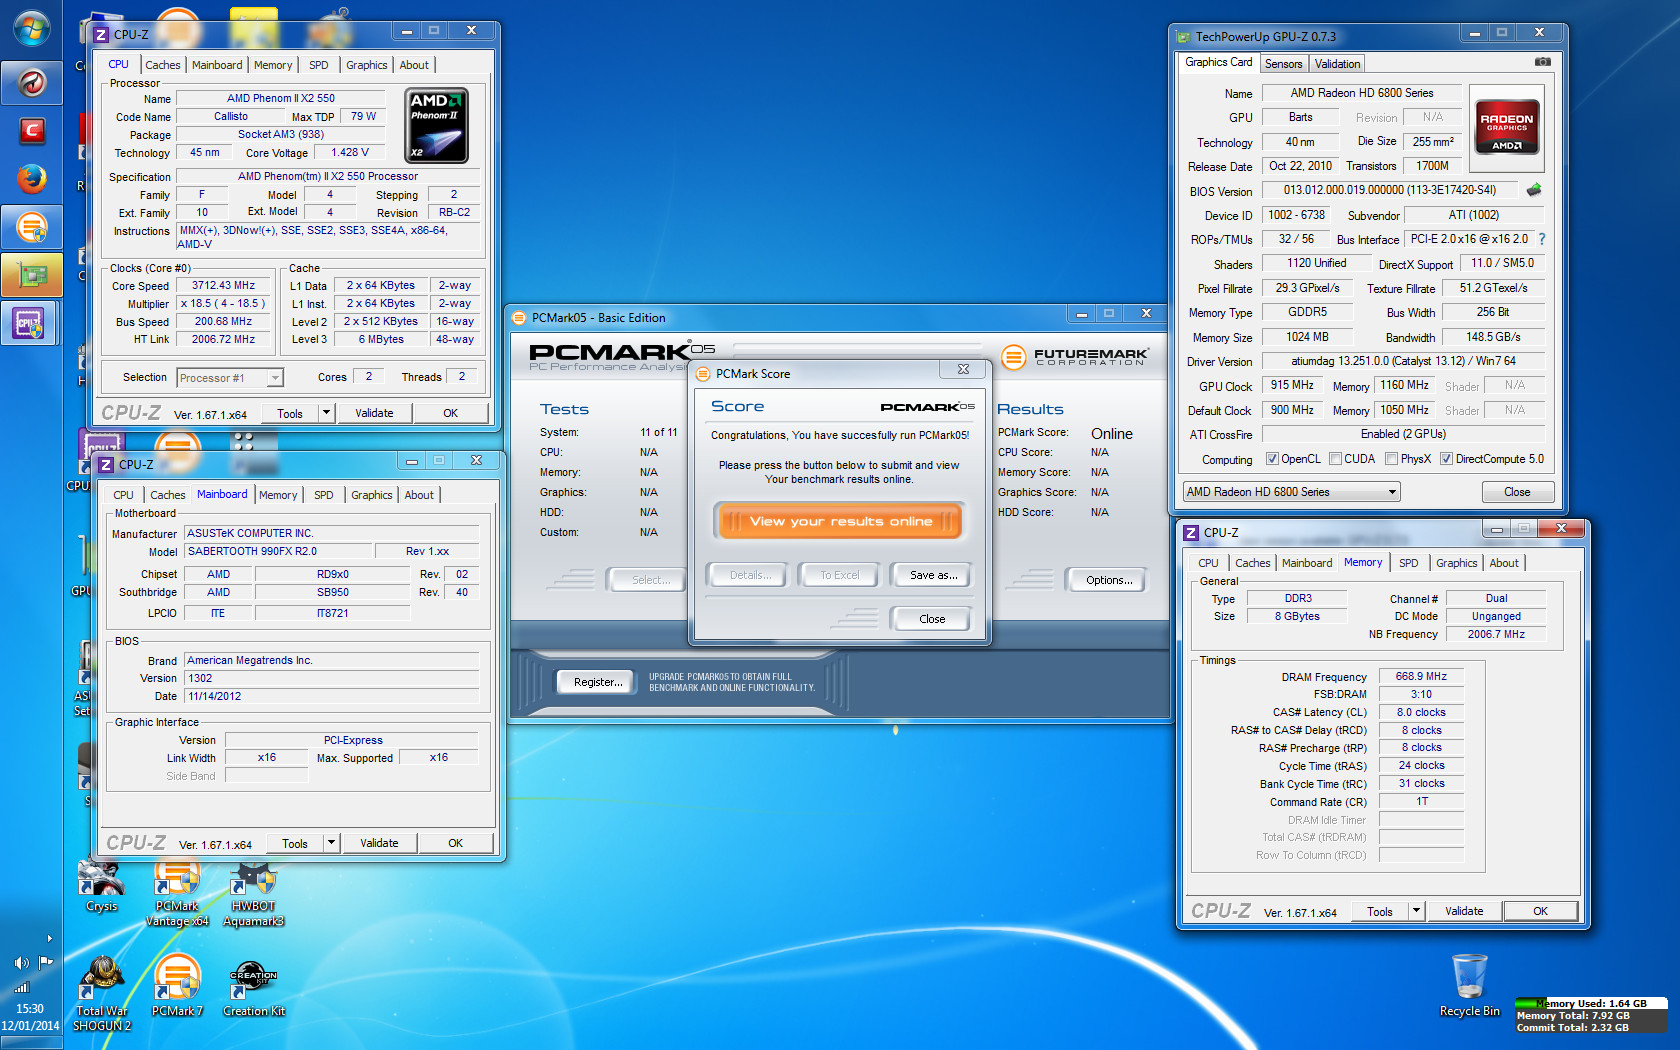Open the Tools dropdown arrow in the Memory CPU-Z window
Screen dimensions: 1680x1050
(1416, 911)
